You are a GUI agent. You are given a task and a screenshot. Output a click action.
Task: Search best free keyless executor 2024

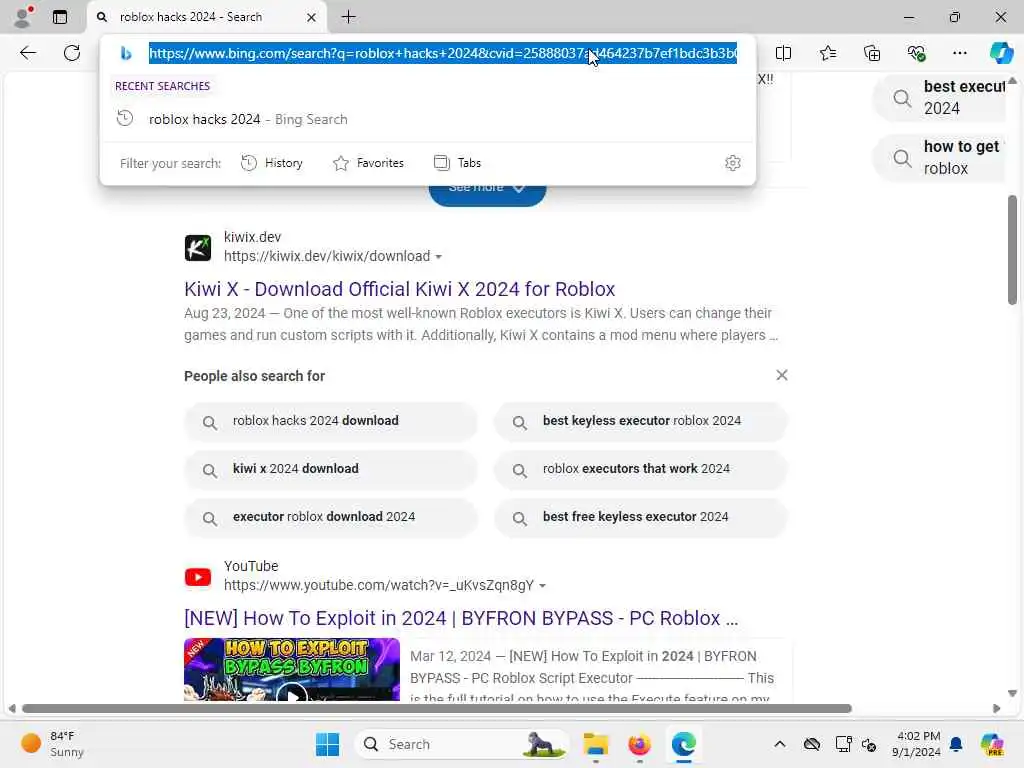641,517
